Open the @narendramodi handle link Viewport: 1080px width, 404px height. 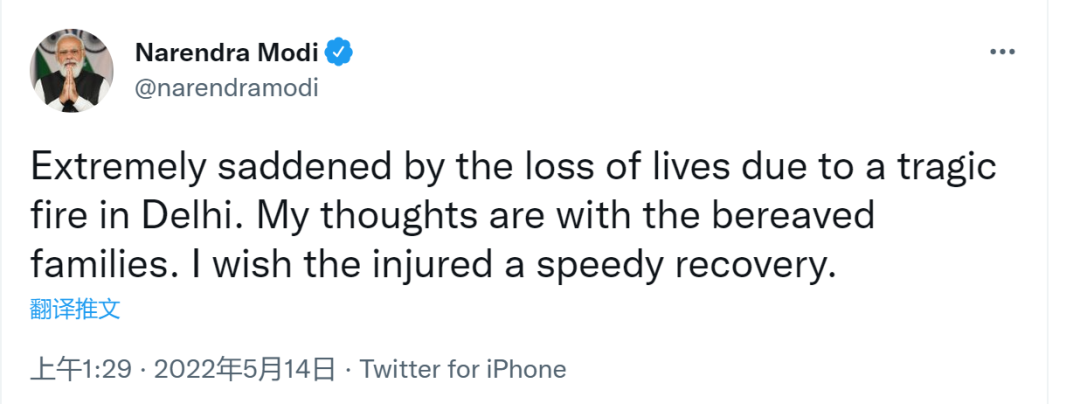[x=225, y=87]
